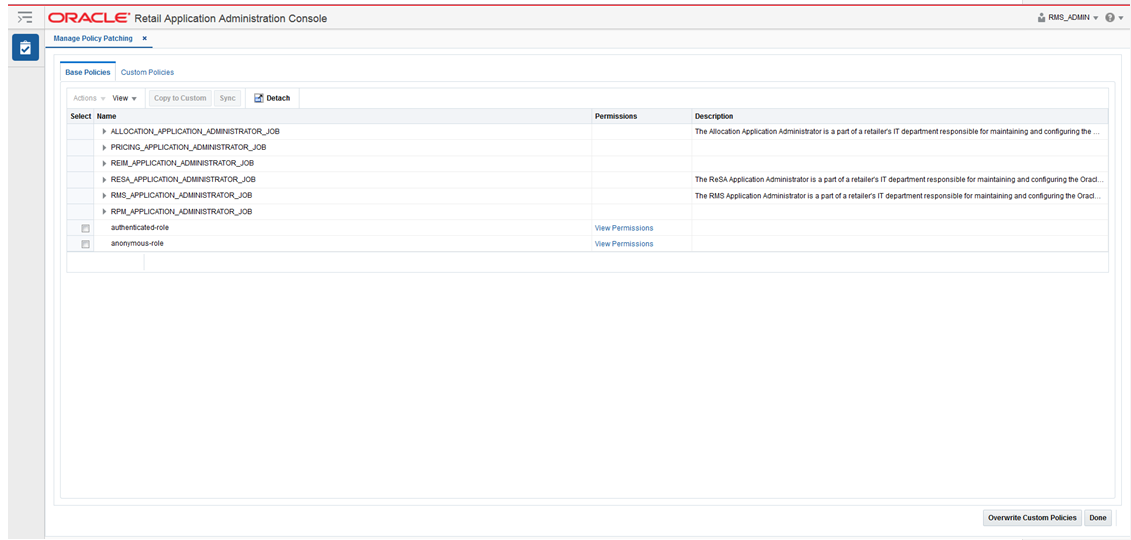Image resolution: width=1131 pixels, height=540 pixels.
Task: Check the anonymous-role checkbox
Action: coord(86,244)
